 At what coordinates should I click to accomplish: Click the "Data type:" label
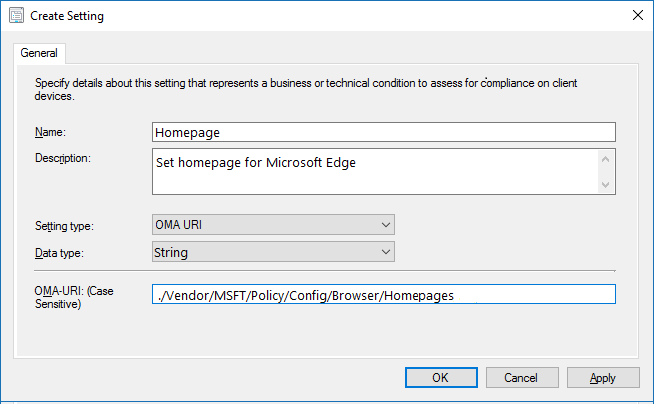pos(60,253)
